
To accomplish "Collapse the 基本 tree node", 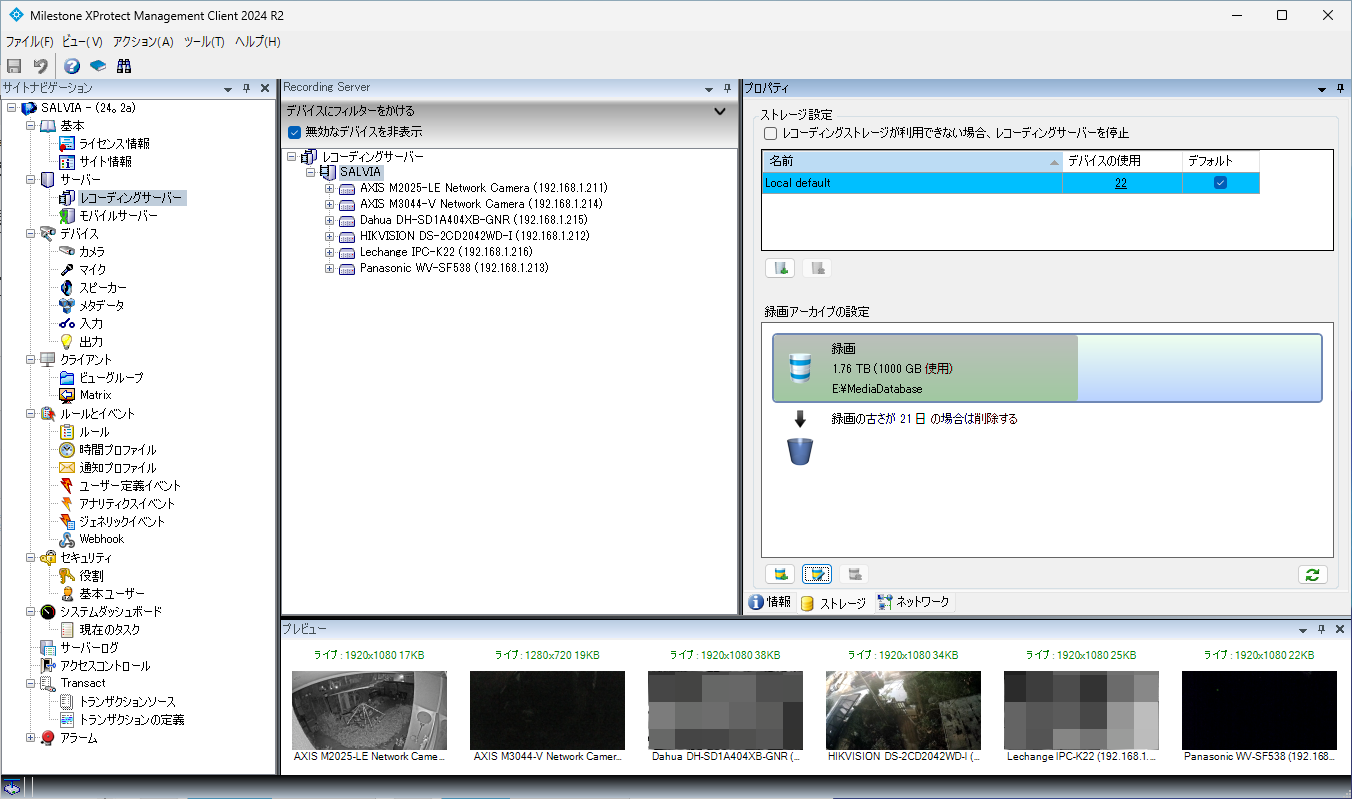I will [x=30, y=126].
